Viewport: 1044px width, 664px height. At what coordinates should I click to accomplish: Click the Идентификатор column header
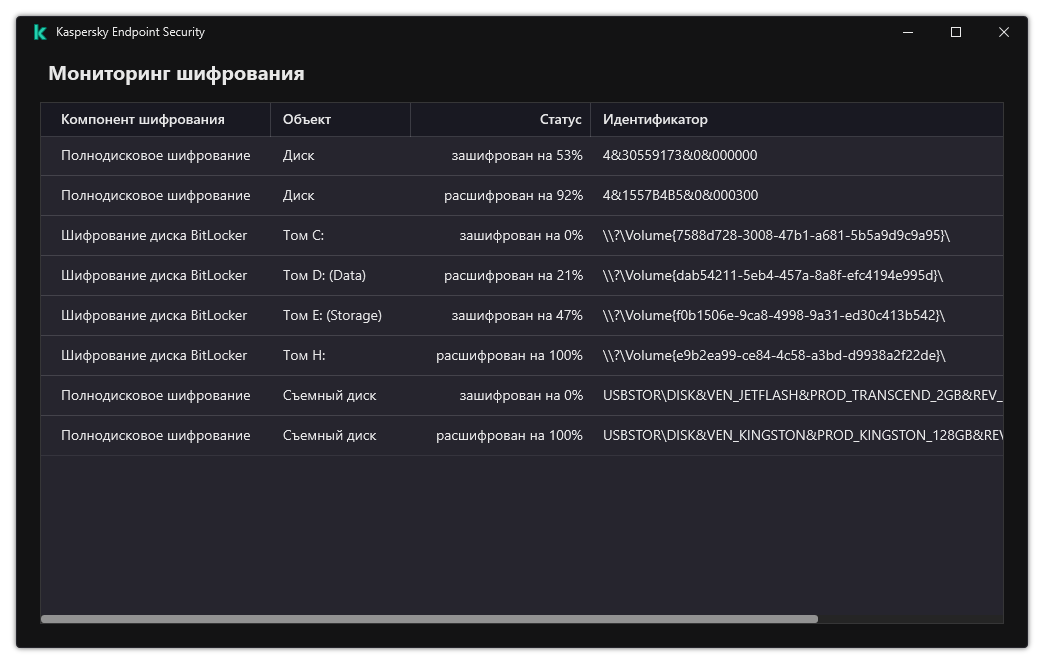coord(655,119)
